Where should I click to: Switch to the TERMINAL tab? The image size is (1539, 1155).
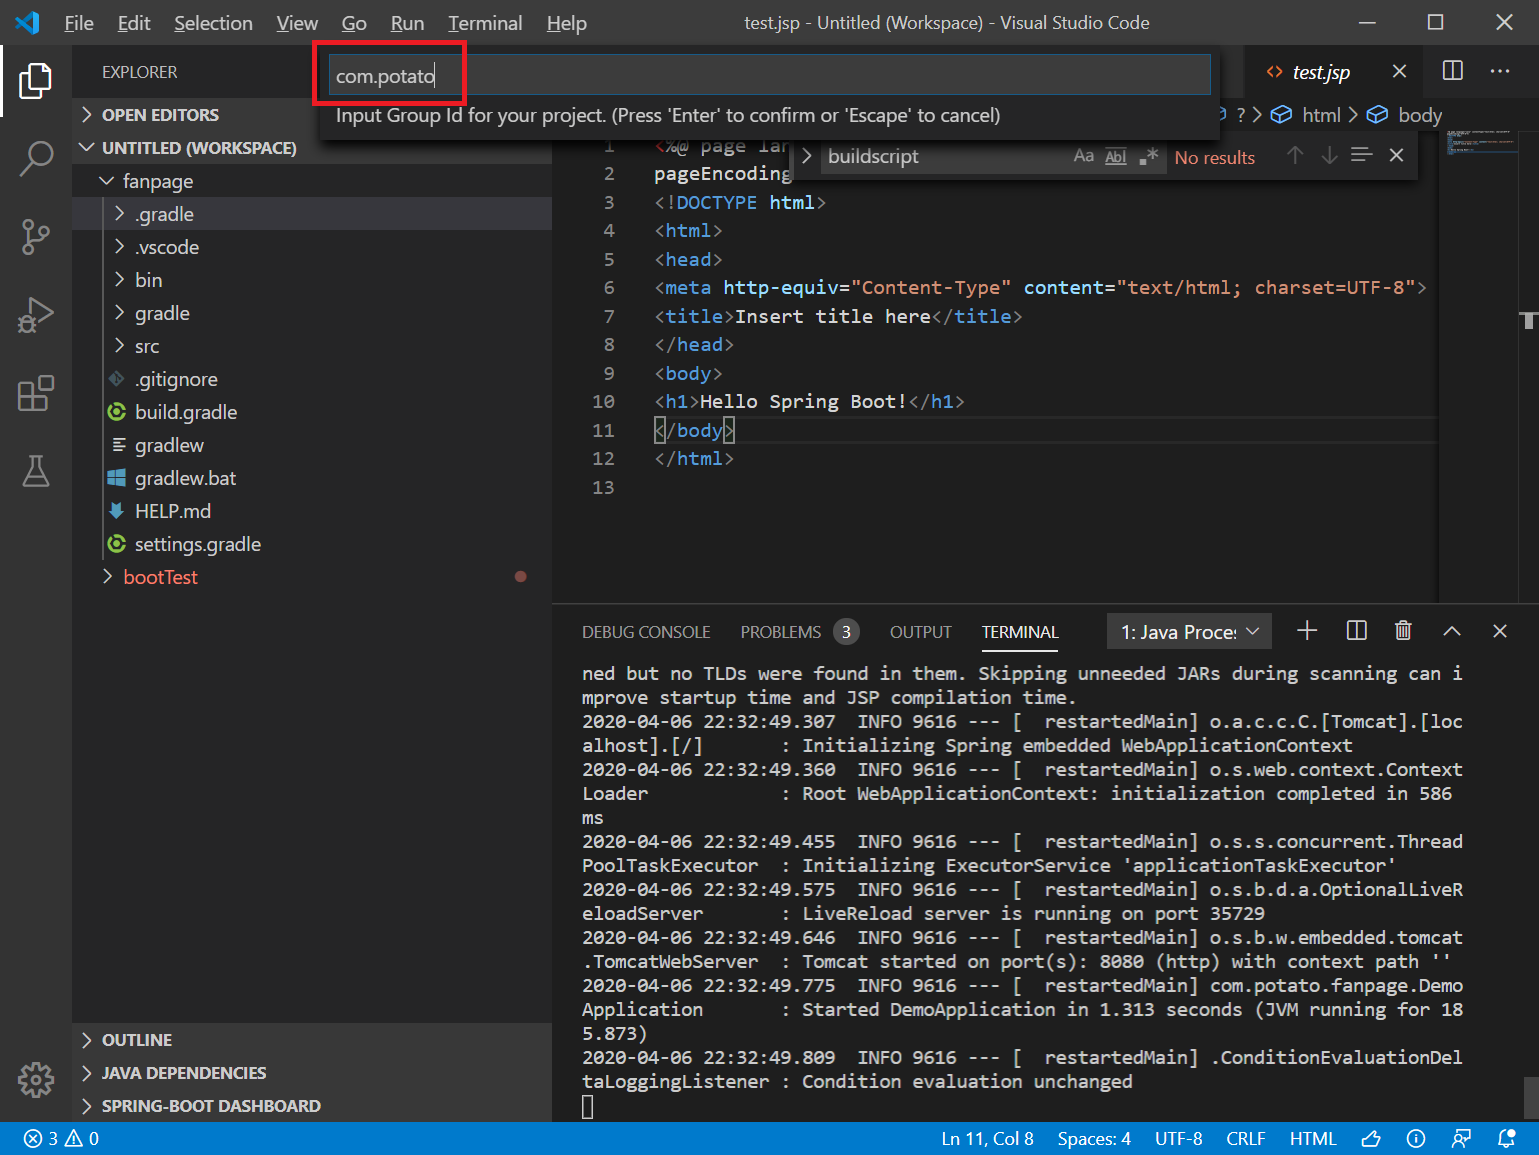tap(1020, 632)
